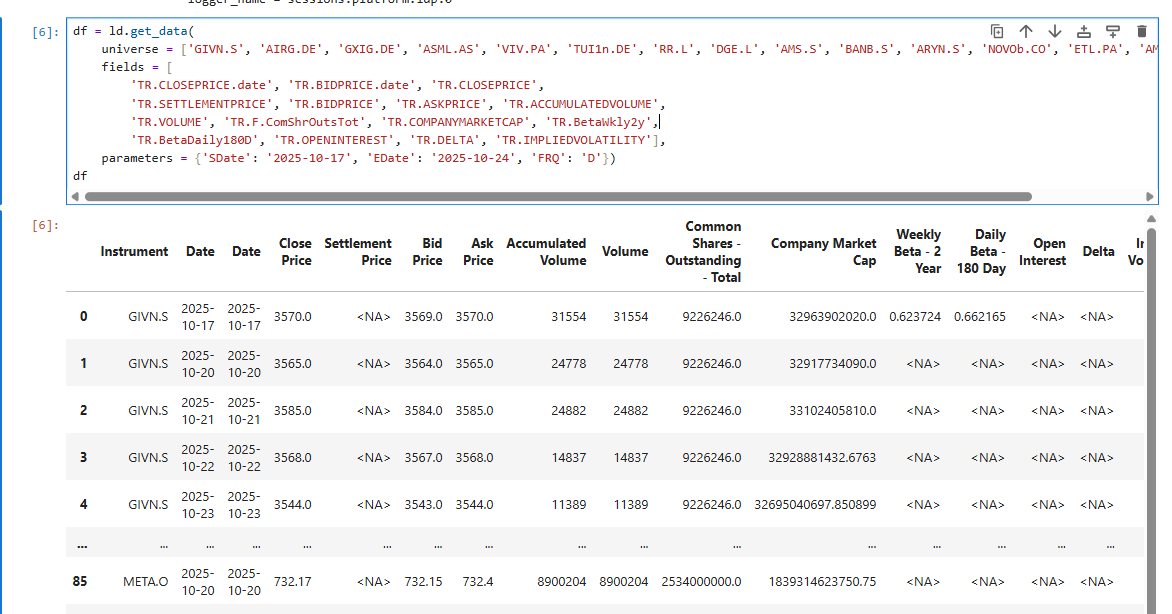The image size is (1172, 614).
Task: Insert a cell below icon
Action: click(1112, 31)
